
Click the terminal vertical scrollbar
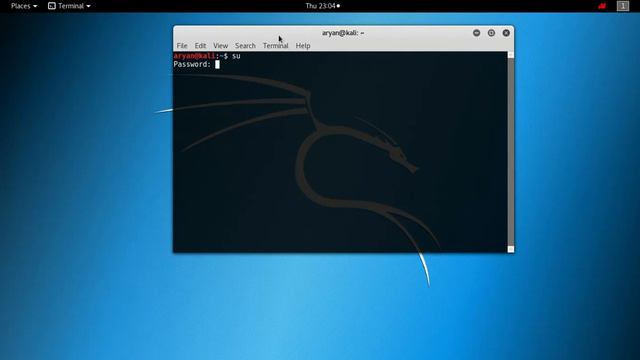511,152
